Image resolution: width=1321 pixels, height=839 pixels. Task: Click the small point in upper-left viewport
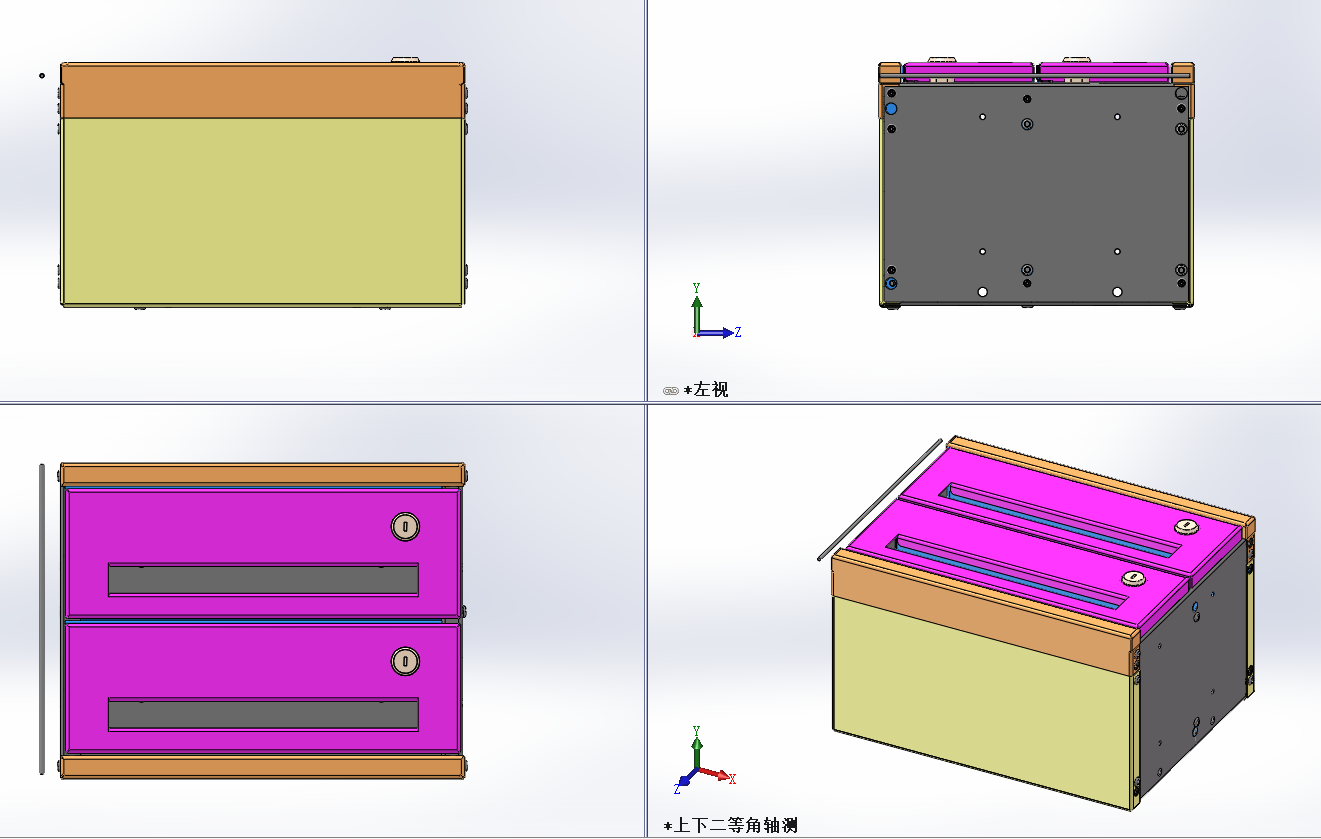click(41, 75)
